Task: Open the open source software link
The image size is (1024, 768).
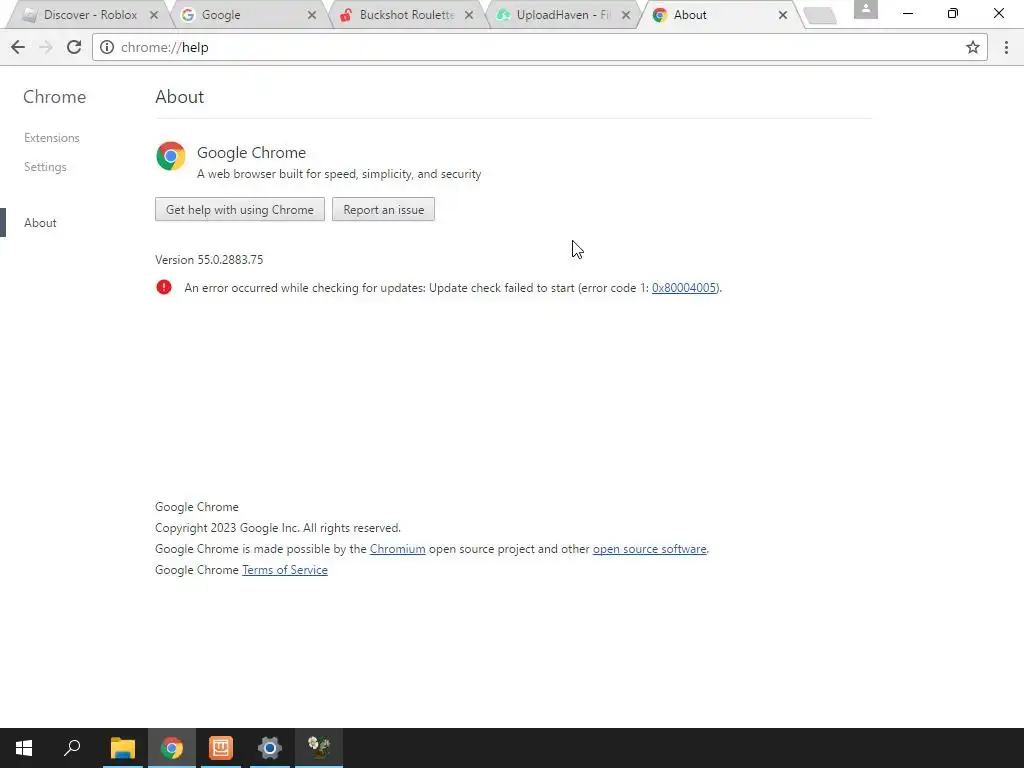Action: coord(649,549)
